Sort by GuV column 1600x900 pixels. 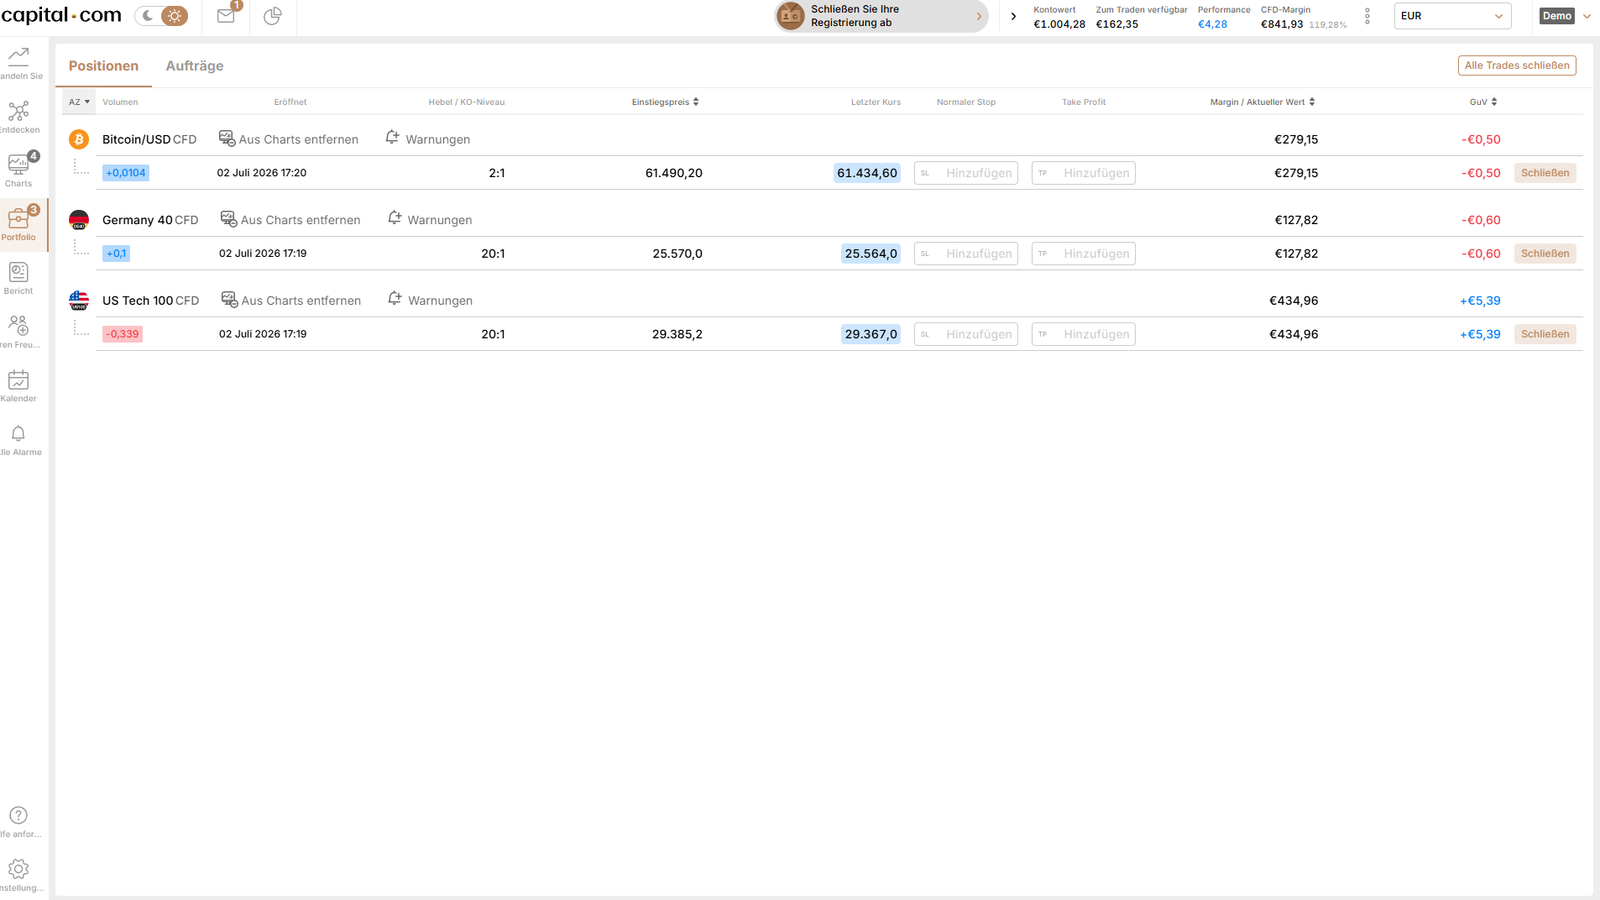[x=1483, y=102]
